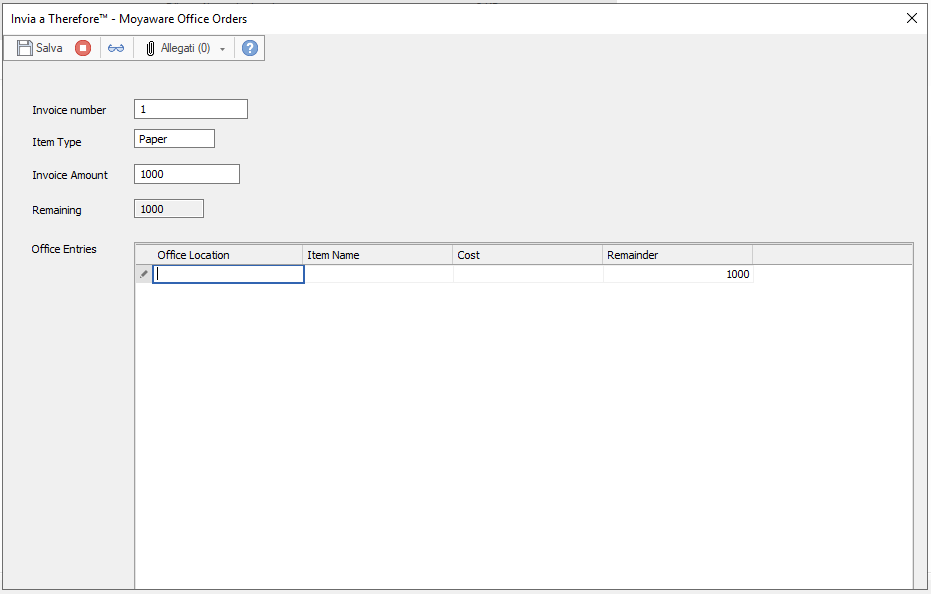Click the red stop icon on the toolbar

coord(82,47)
